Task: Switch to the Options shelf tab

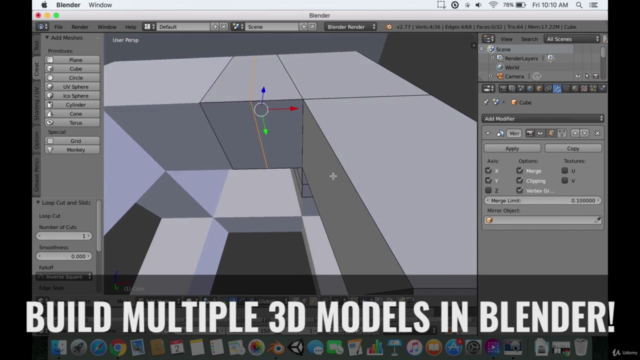Action: click(x=37, y=140)
